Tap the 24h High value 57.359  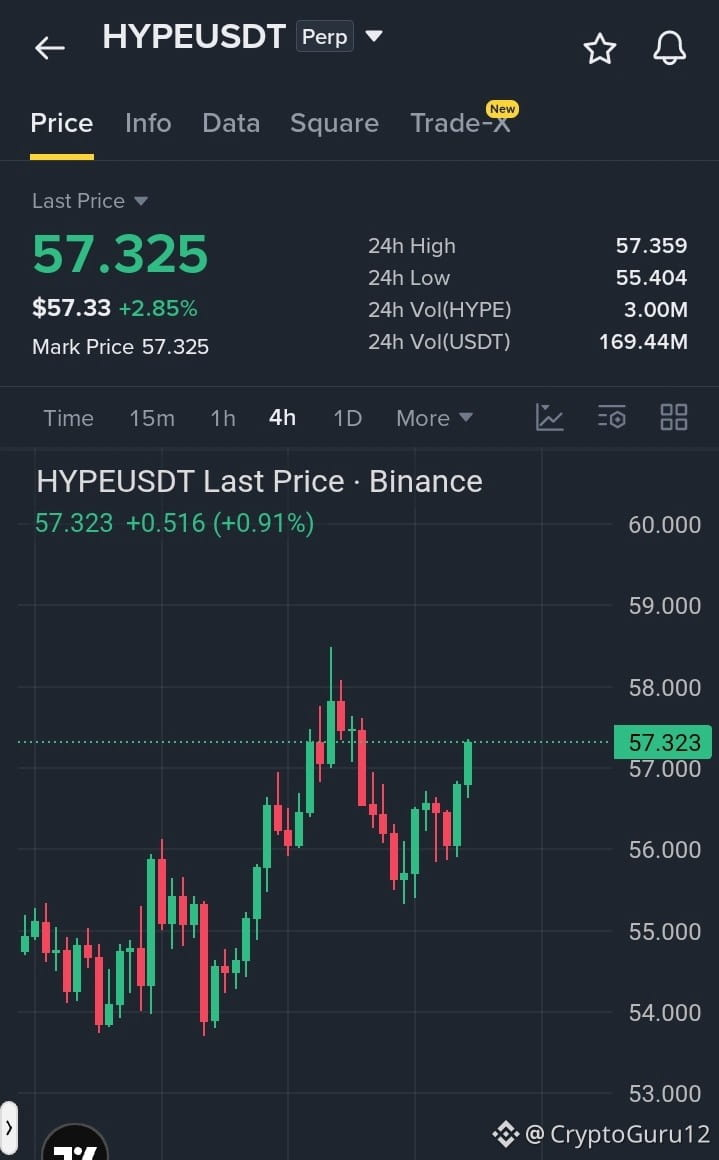[x=652, y=246]
